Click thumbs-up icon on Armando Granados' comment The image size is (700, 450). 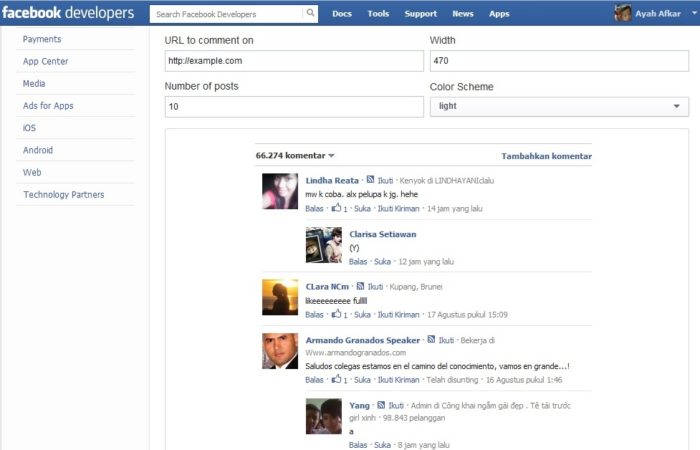pyautogui.click(x=336, y=379)
